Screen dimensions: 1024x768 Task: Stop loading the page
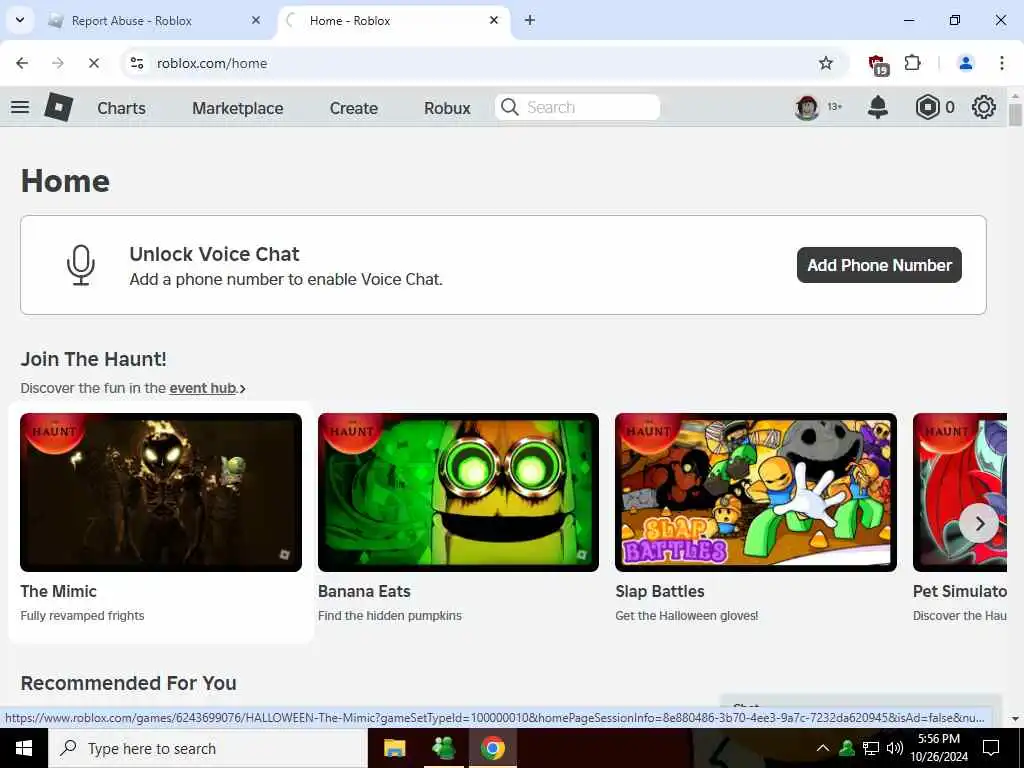tap(93, 63)
